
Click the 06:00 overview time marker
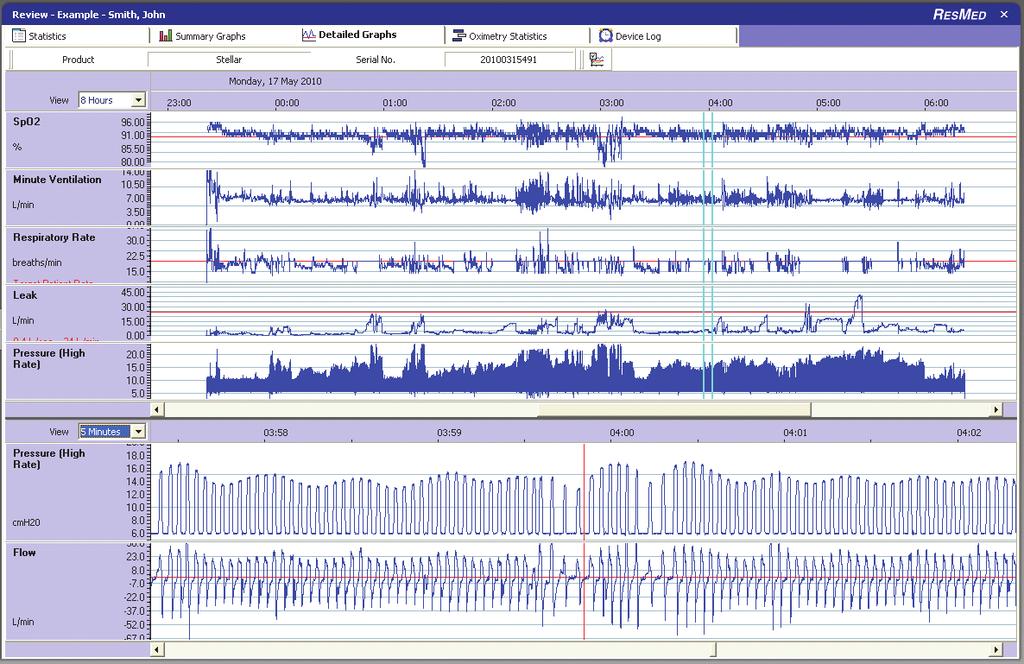tap(936, 103)
